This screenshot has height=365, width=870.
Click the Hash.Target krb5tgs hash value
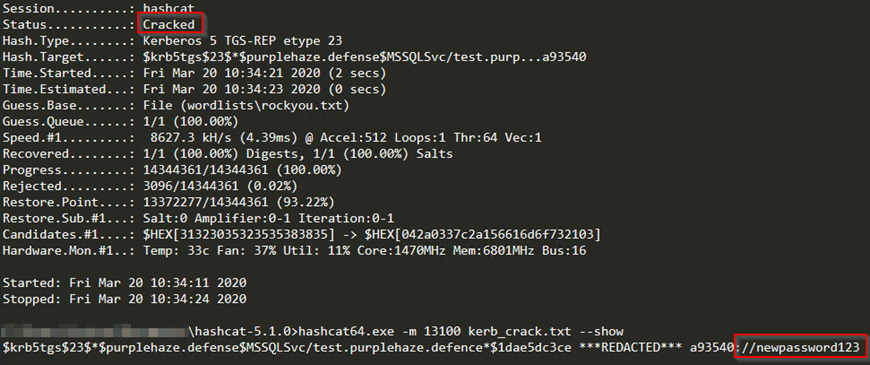(x=365, y=57)
